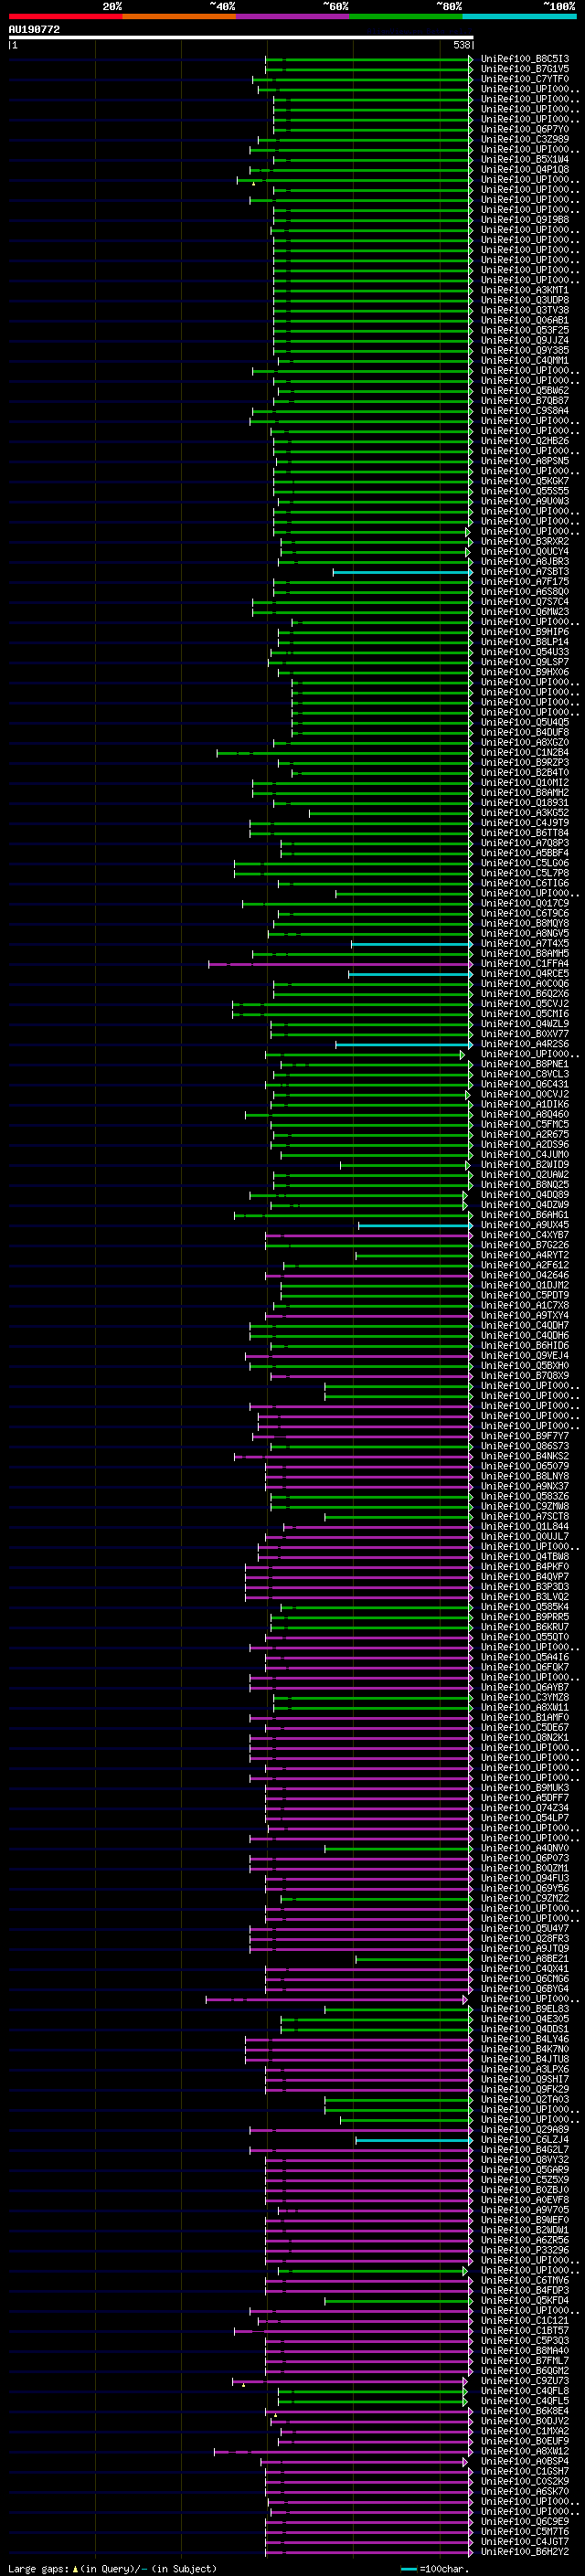Select hit label UniRef100_A8BE21
Screen dimensions: 585x2576
tap(525, 1958)
